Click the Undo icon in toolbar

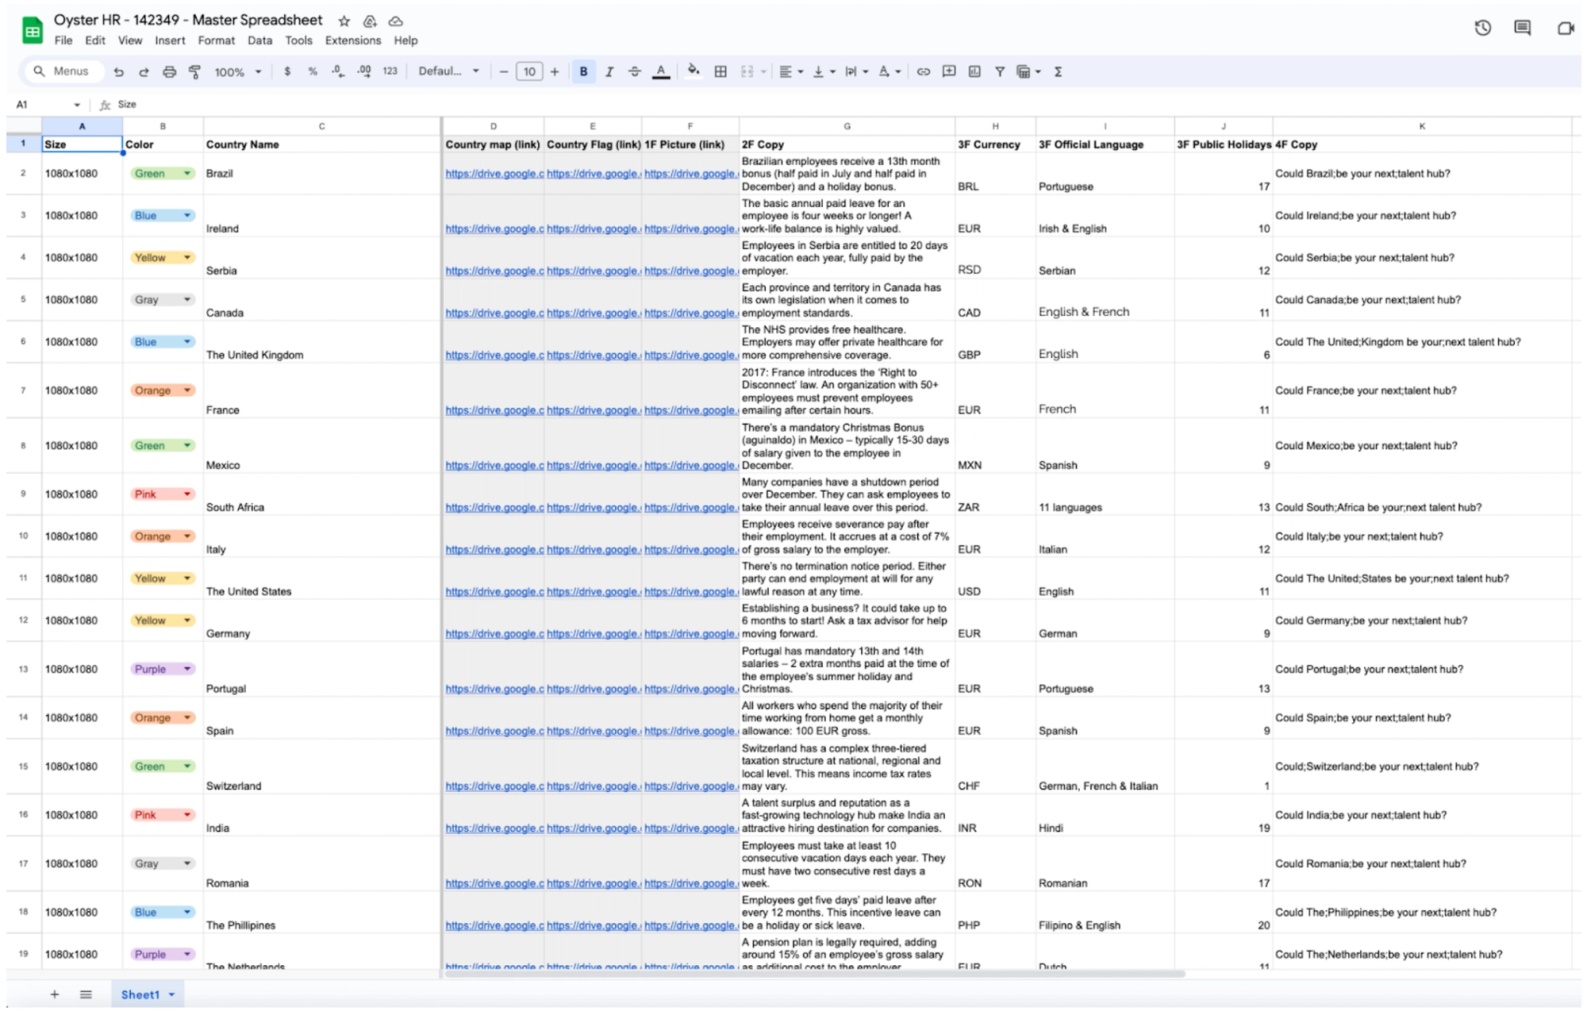pos(119,72)
